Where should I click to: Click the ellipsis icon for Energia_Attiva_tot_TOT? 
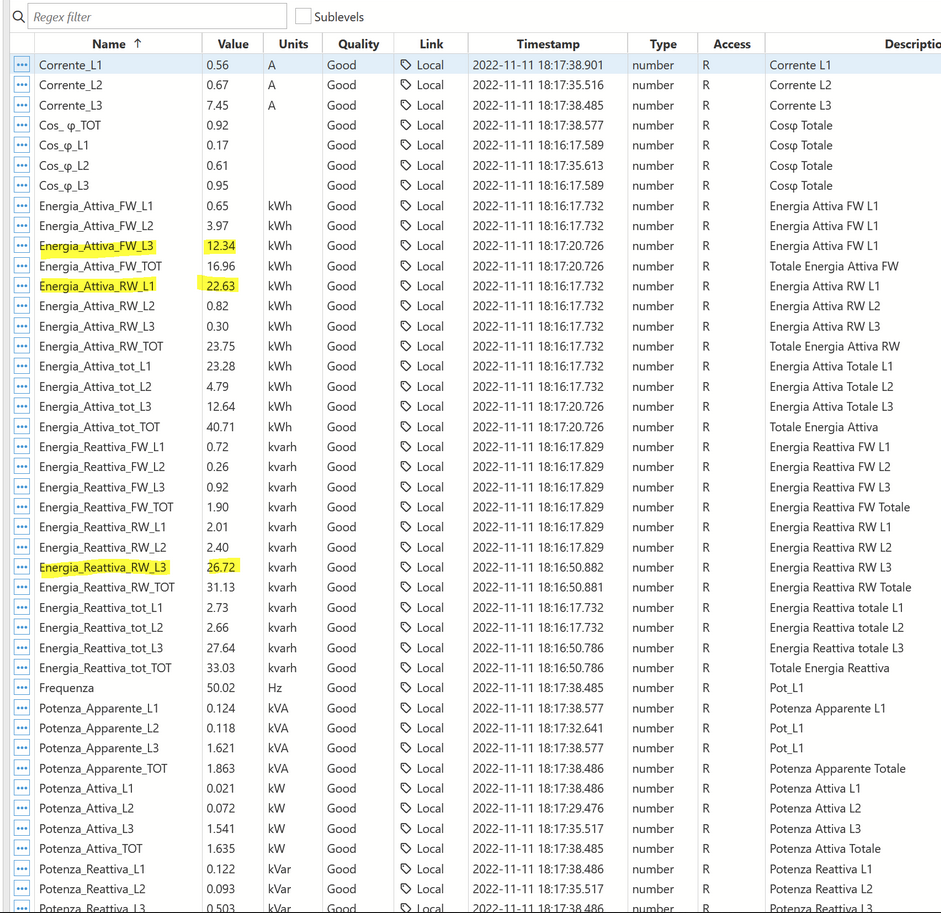click(22, 427)
